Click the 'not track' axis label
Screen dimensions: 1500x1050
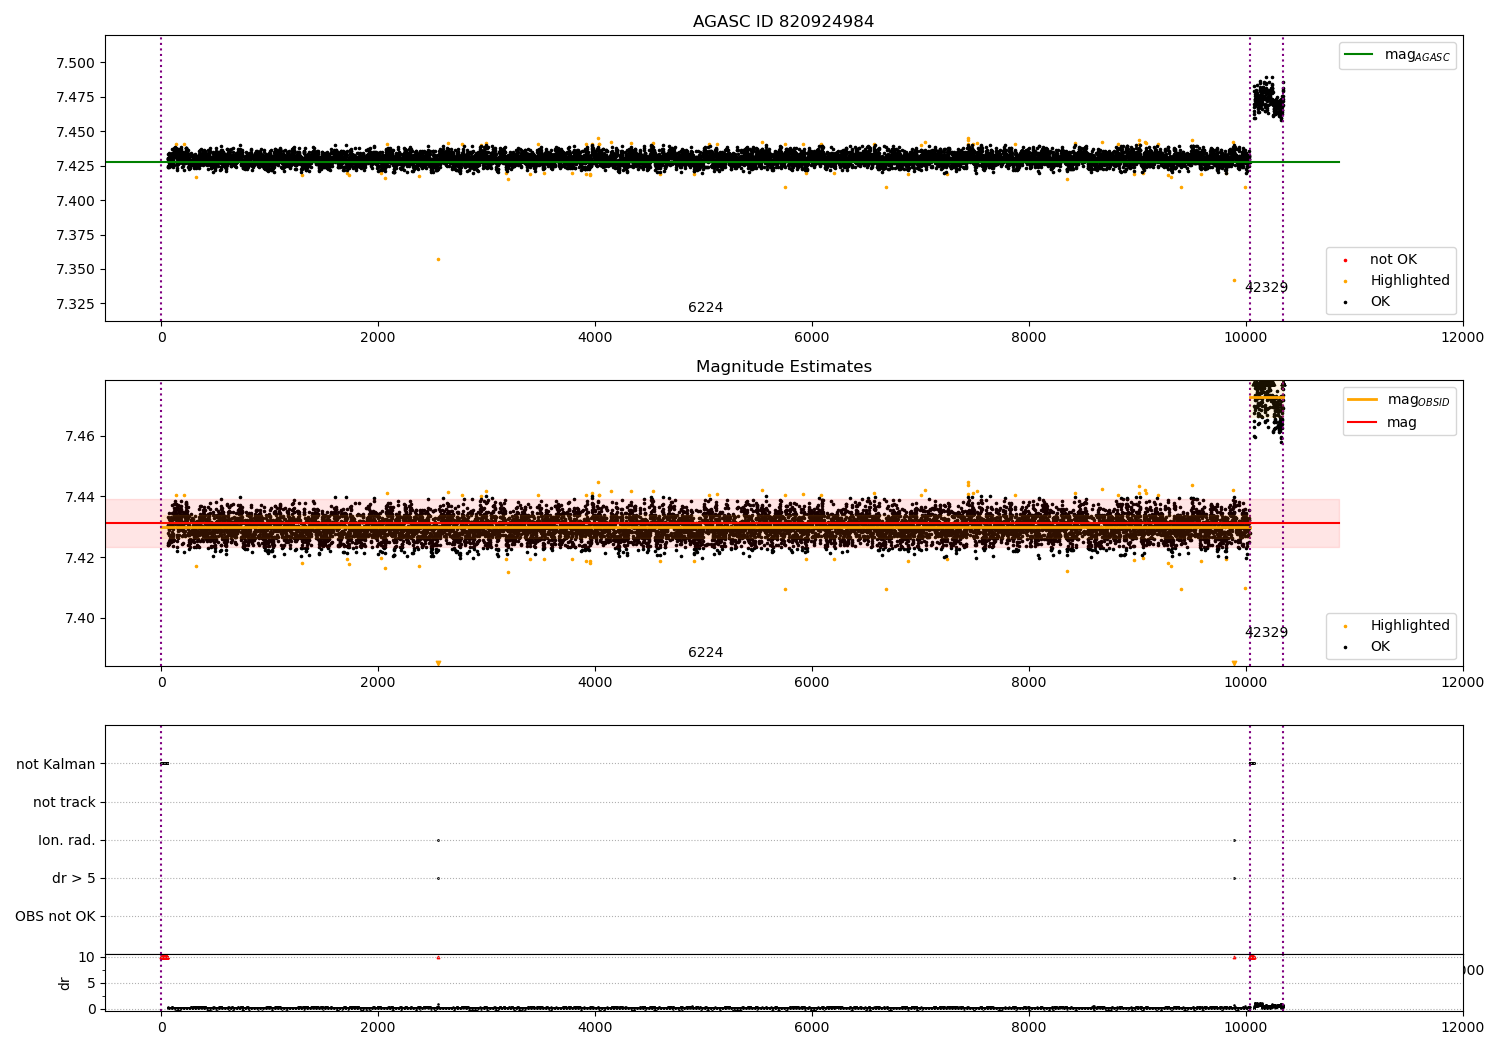pos(64,802)
